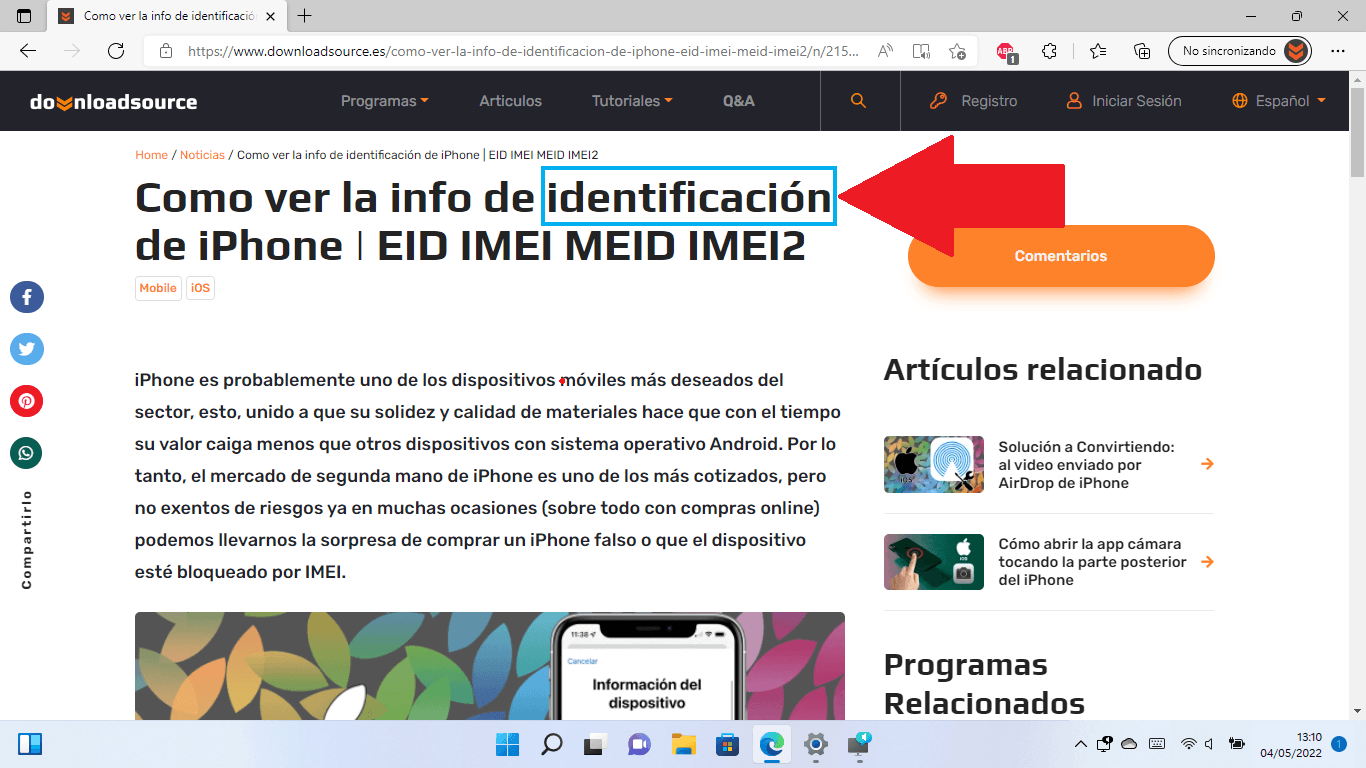Open Edge Settings and more menu
Image resolution: width=1366 pixels, height=768 pixels.
(x=1338, y=51)
